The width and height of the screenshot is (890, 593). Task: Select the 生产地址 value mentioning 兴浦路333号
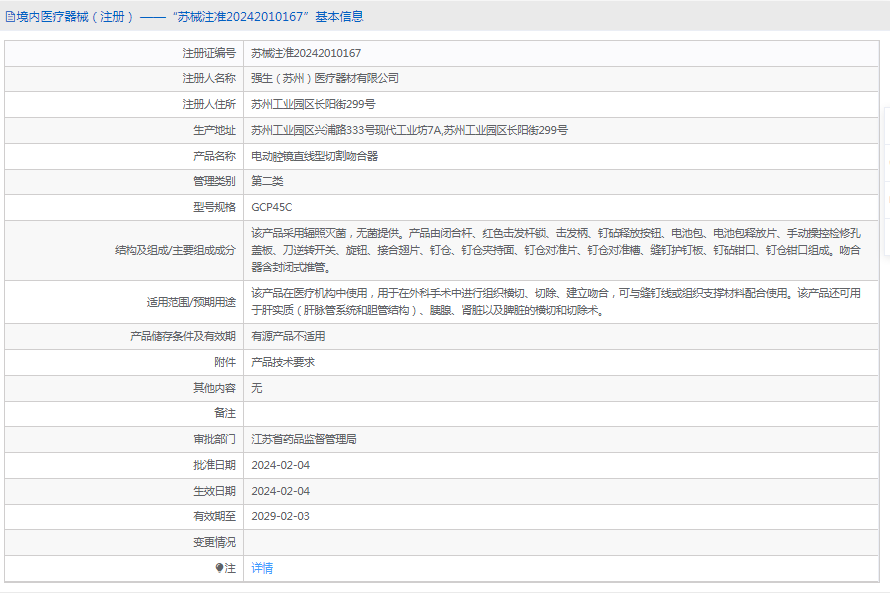409,131
